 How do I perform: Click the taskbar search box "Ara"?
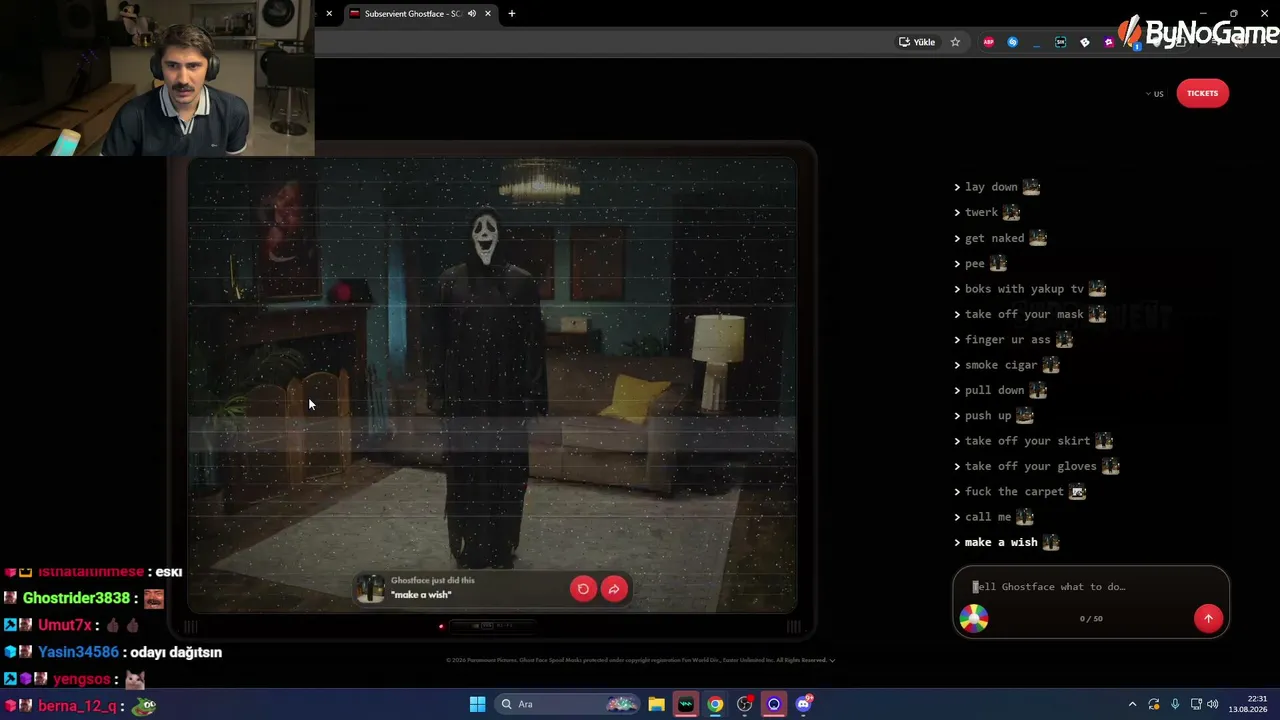click(x=568, y=704)
